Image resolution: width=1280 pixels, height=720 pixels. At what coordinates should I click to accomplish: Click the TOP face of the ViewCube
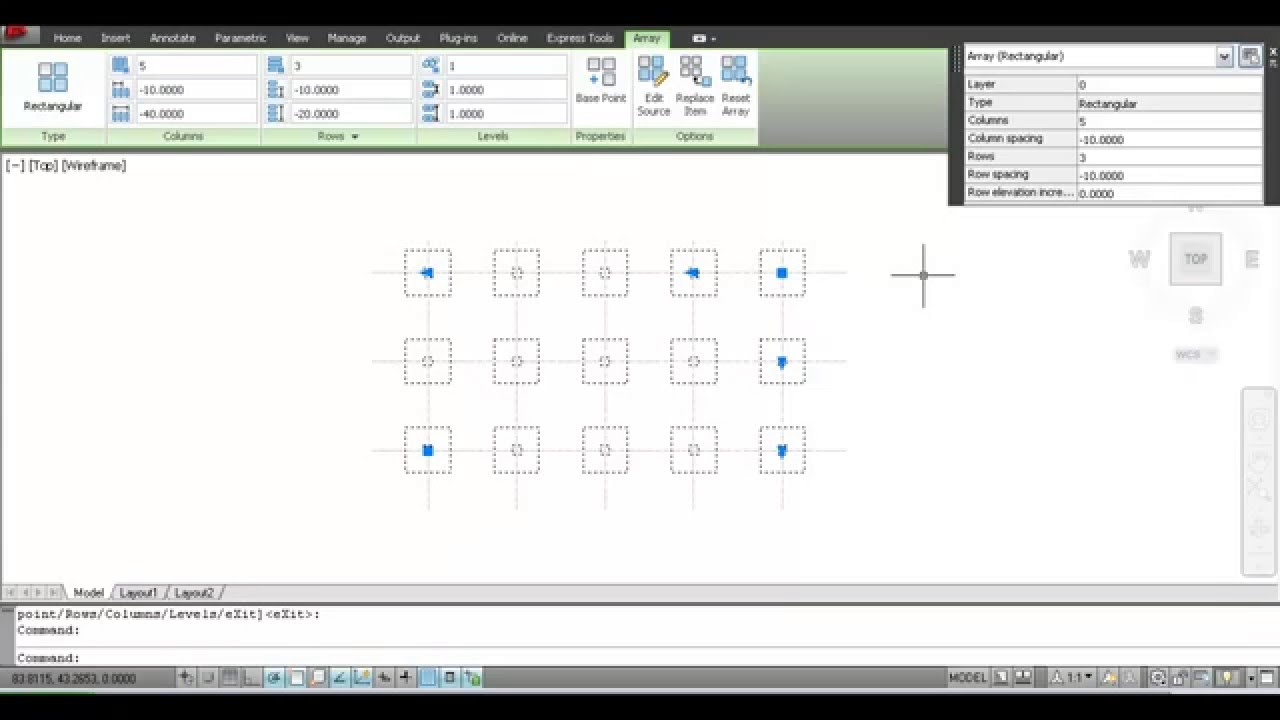point(1196,259)
